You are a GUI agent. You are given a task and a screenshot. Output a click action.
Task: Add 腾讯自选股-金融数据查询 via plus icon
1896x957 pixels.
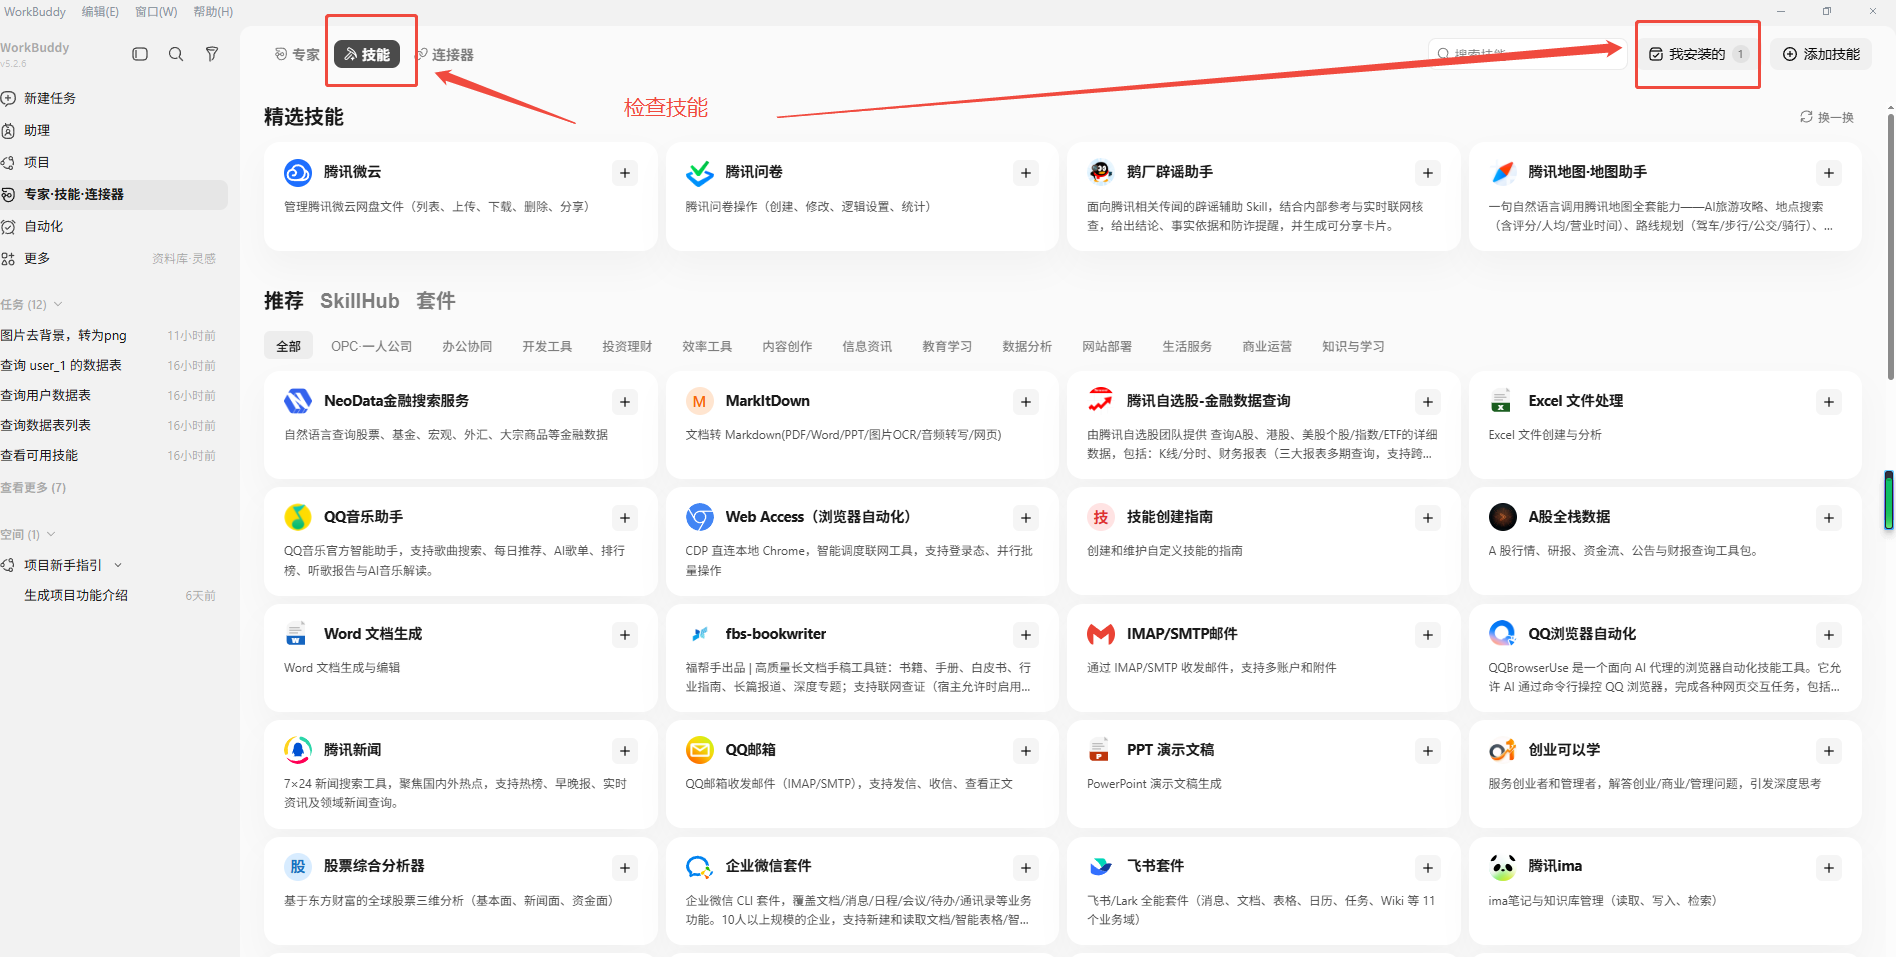[1428, 402]
